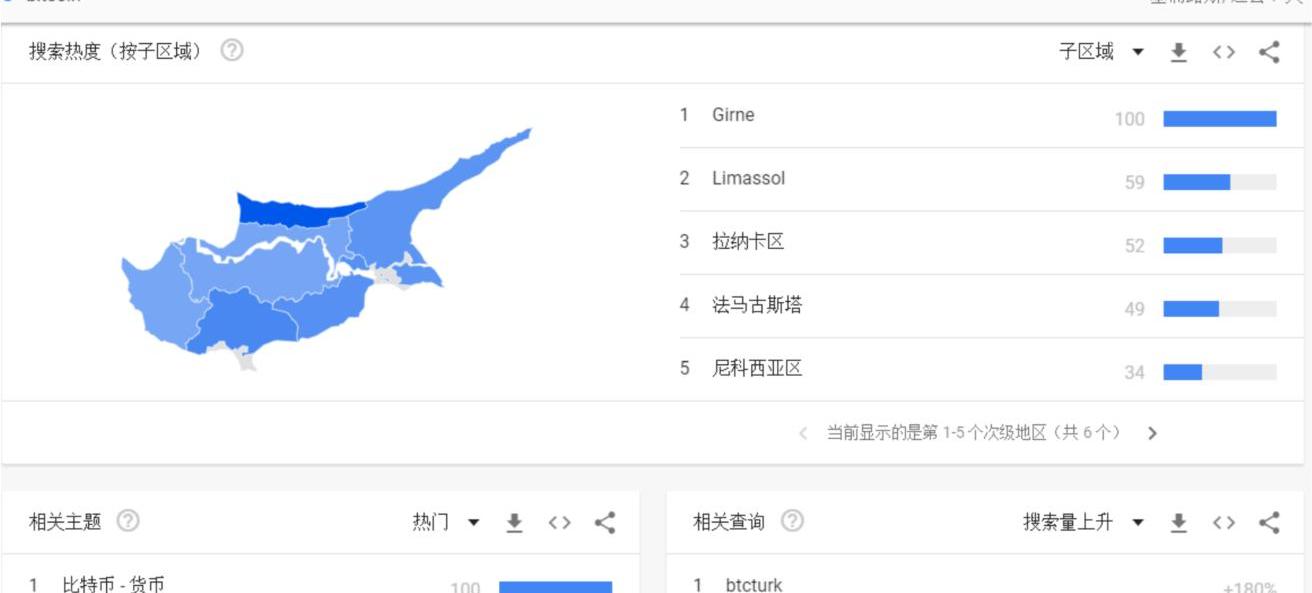This screenshot has height=593, width=1312.
Task: Download the related queries data
Action: point(1179,522)
